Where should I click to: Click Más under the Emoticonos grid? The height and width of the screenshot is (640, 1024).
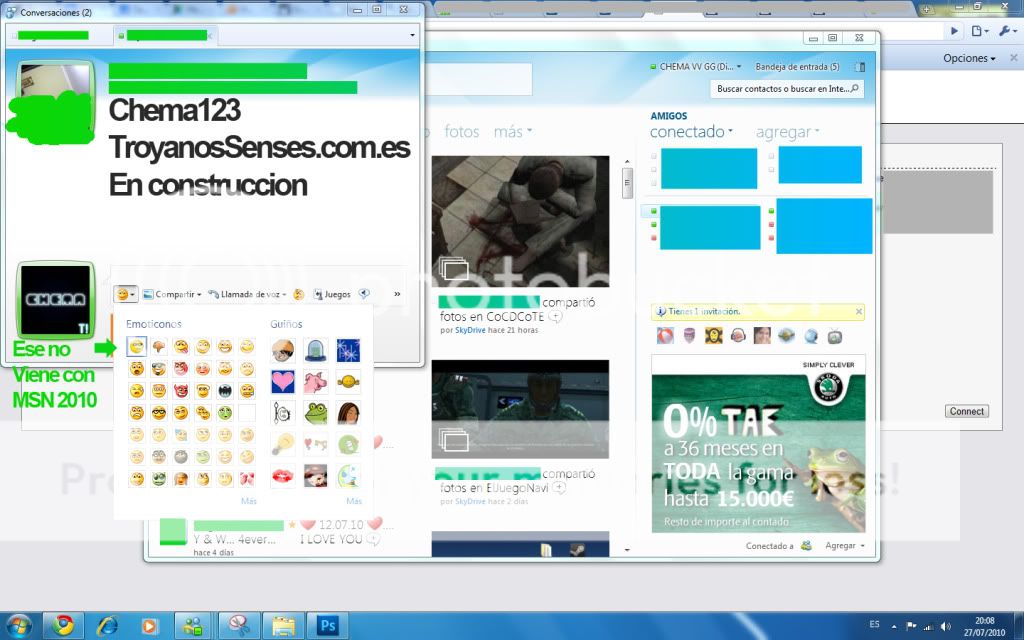click(x=249, y=502)
